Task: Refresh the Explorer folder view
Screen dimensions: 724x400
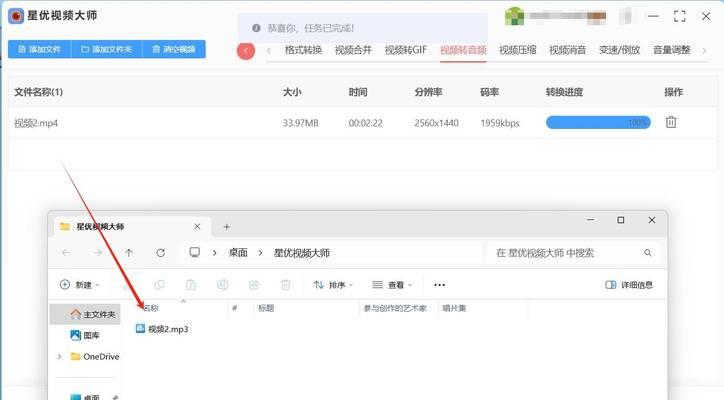Action: pyautogui.click(x=160, y=253)
